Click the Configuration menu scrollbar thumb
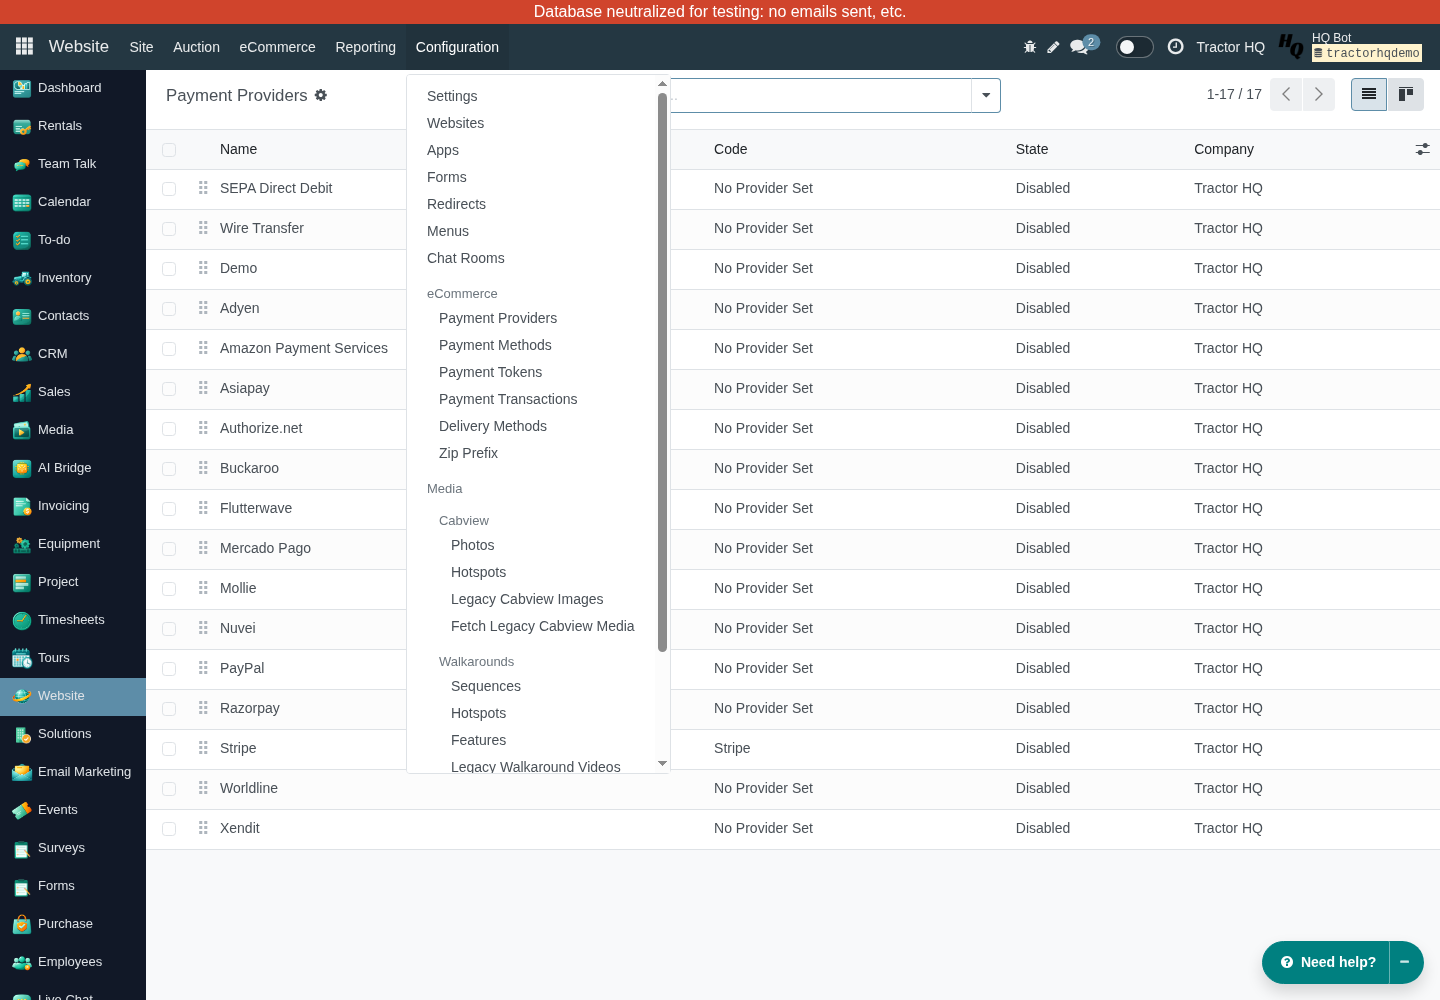Screen dimensions: 1440x1000 pyautogui.click(x=662, y=372)
